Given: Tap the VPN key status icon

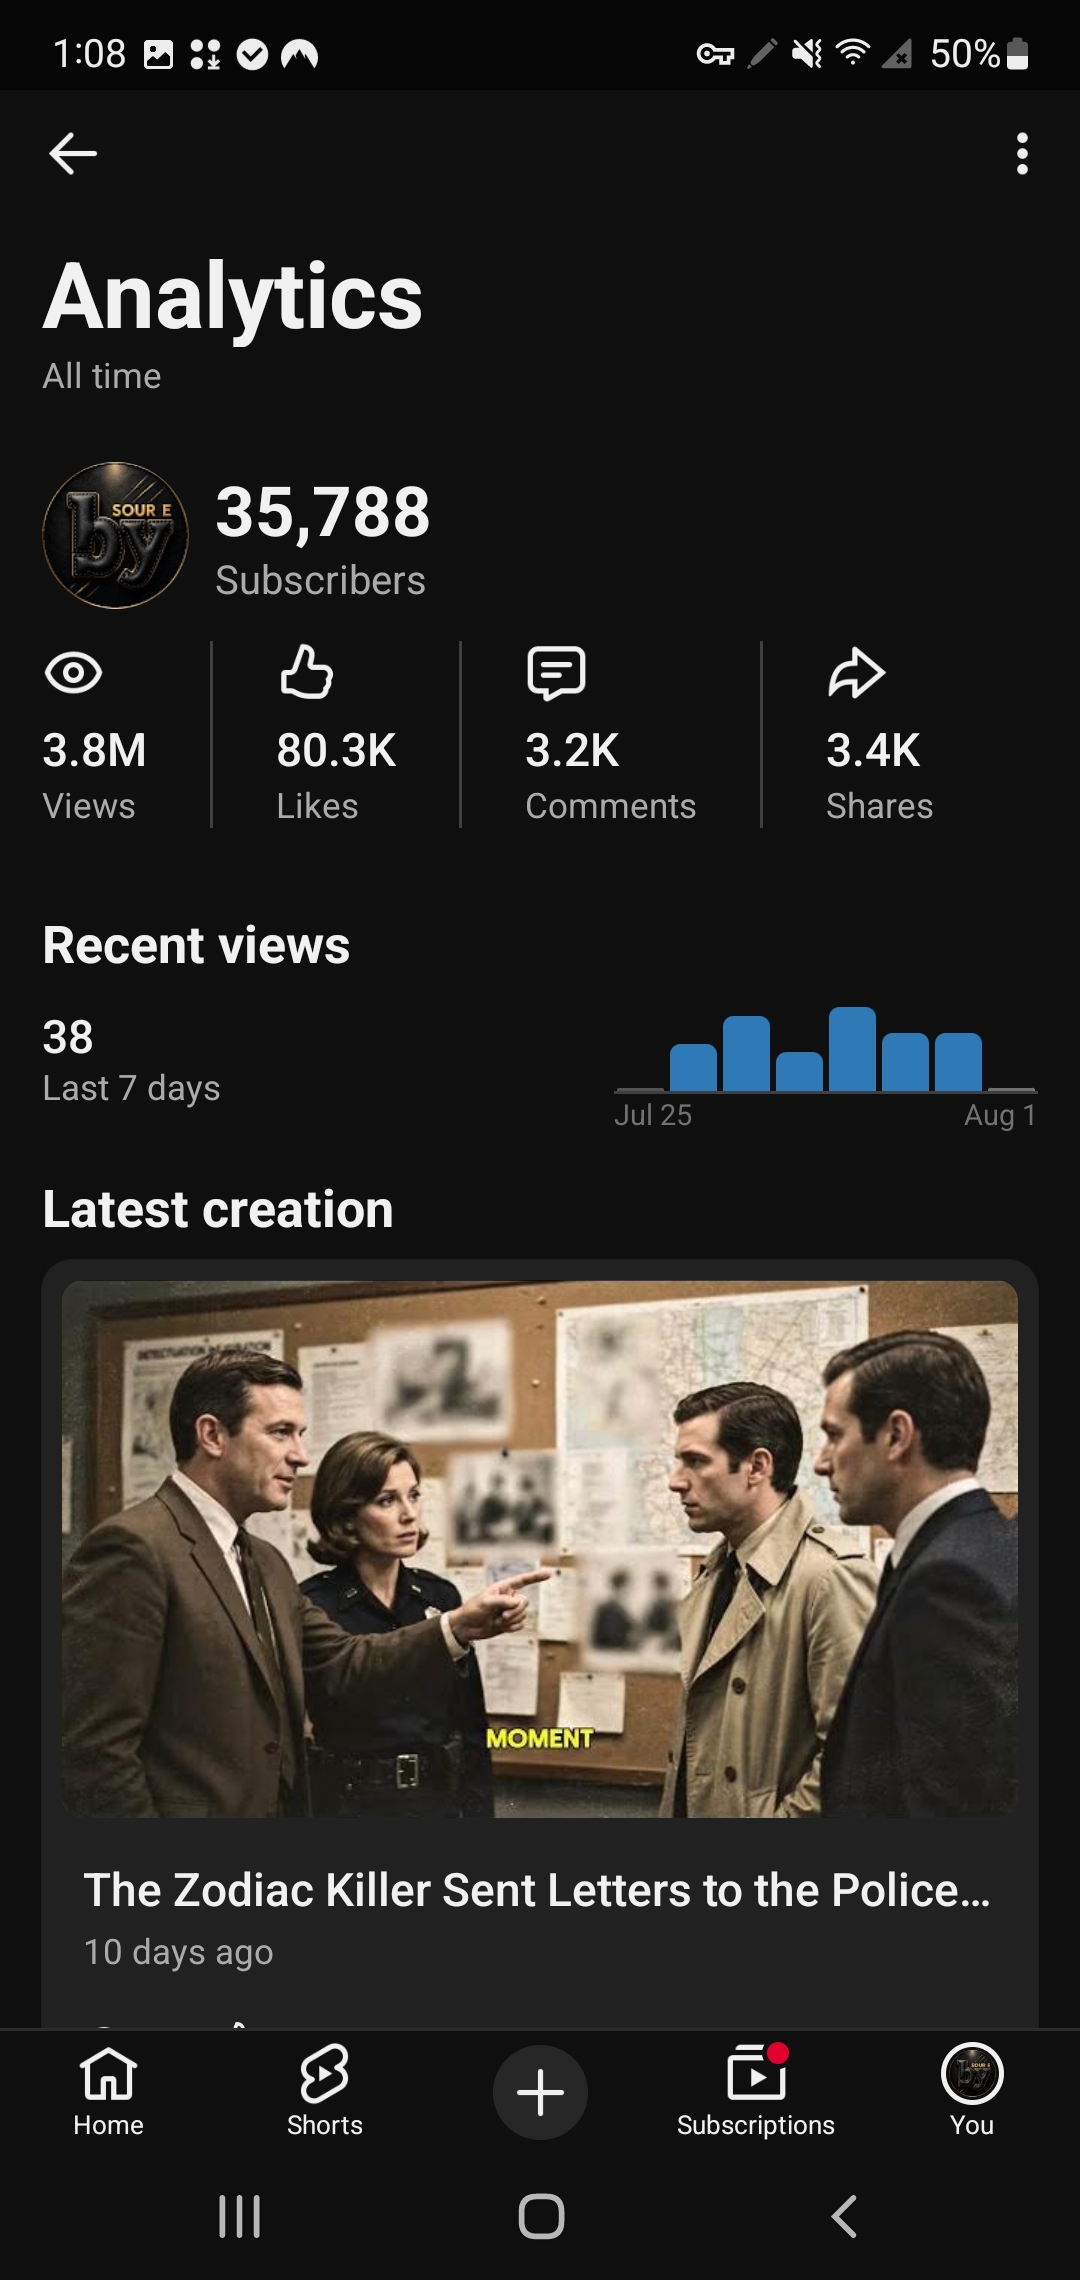Looking at the screenshot, I should pyautogui.click(x=715, y=53).
